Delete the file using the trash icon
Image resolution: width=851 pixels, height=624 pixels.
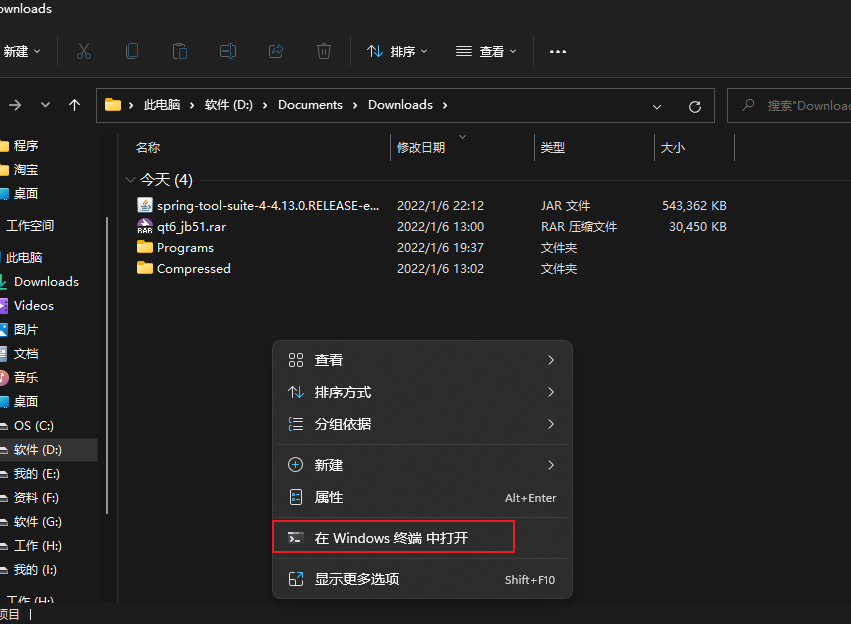tap(324, 51)
